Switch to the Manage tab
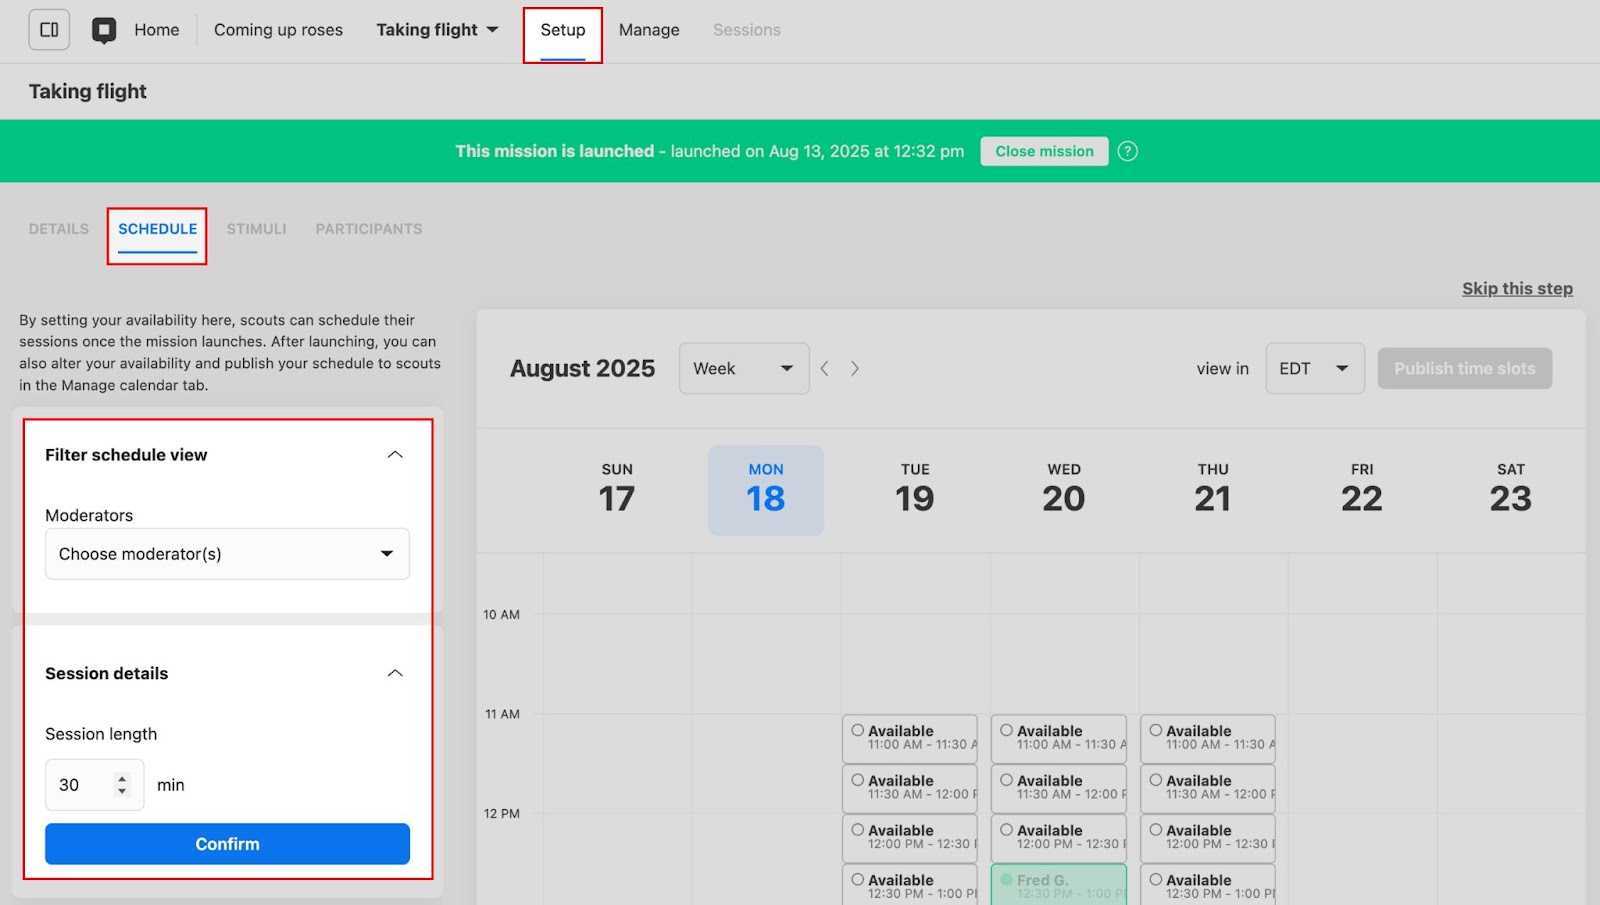This screenshot has height=905, width=1600. [649, 30]
